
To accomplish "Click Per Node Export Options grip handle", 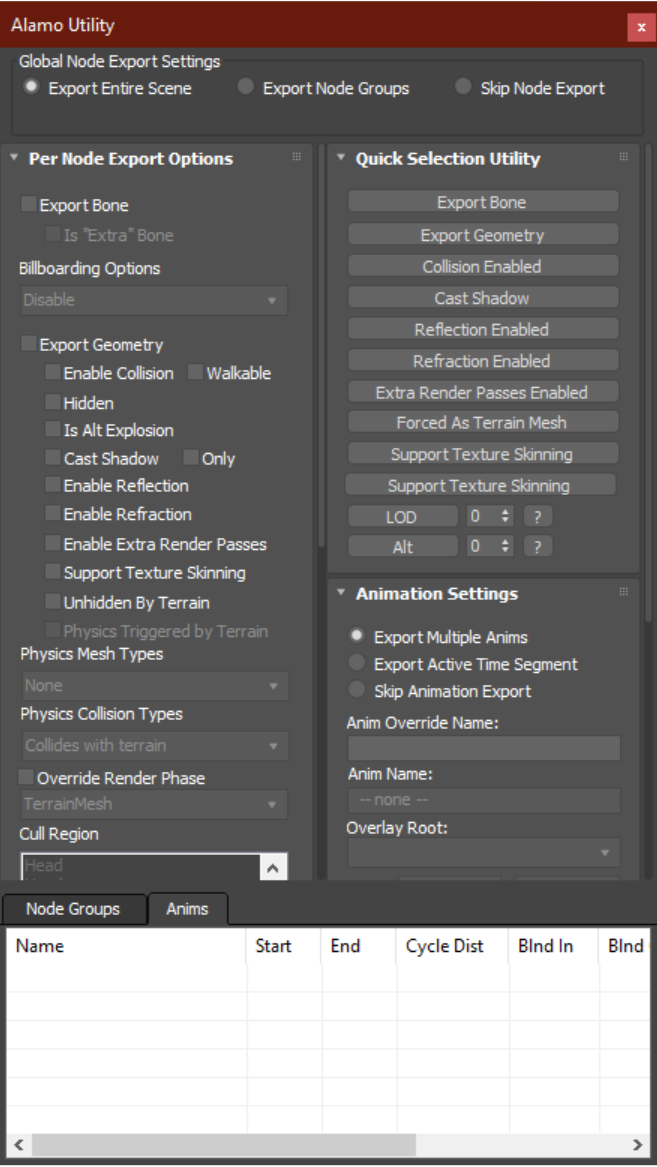I will pos(297,157).
